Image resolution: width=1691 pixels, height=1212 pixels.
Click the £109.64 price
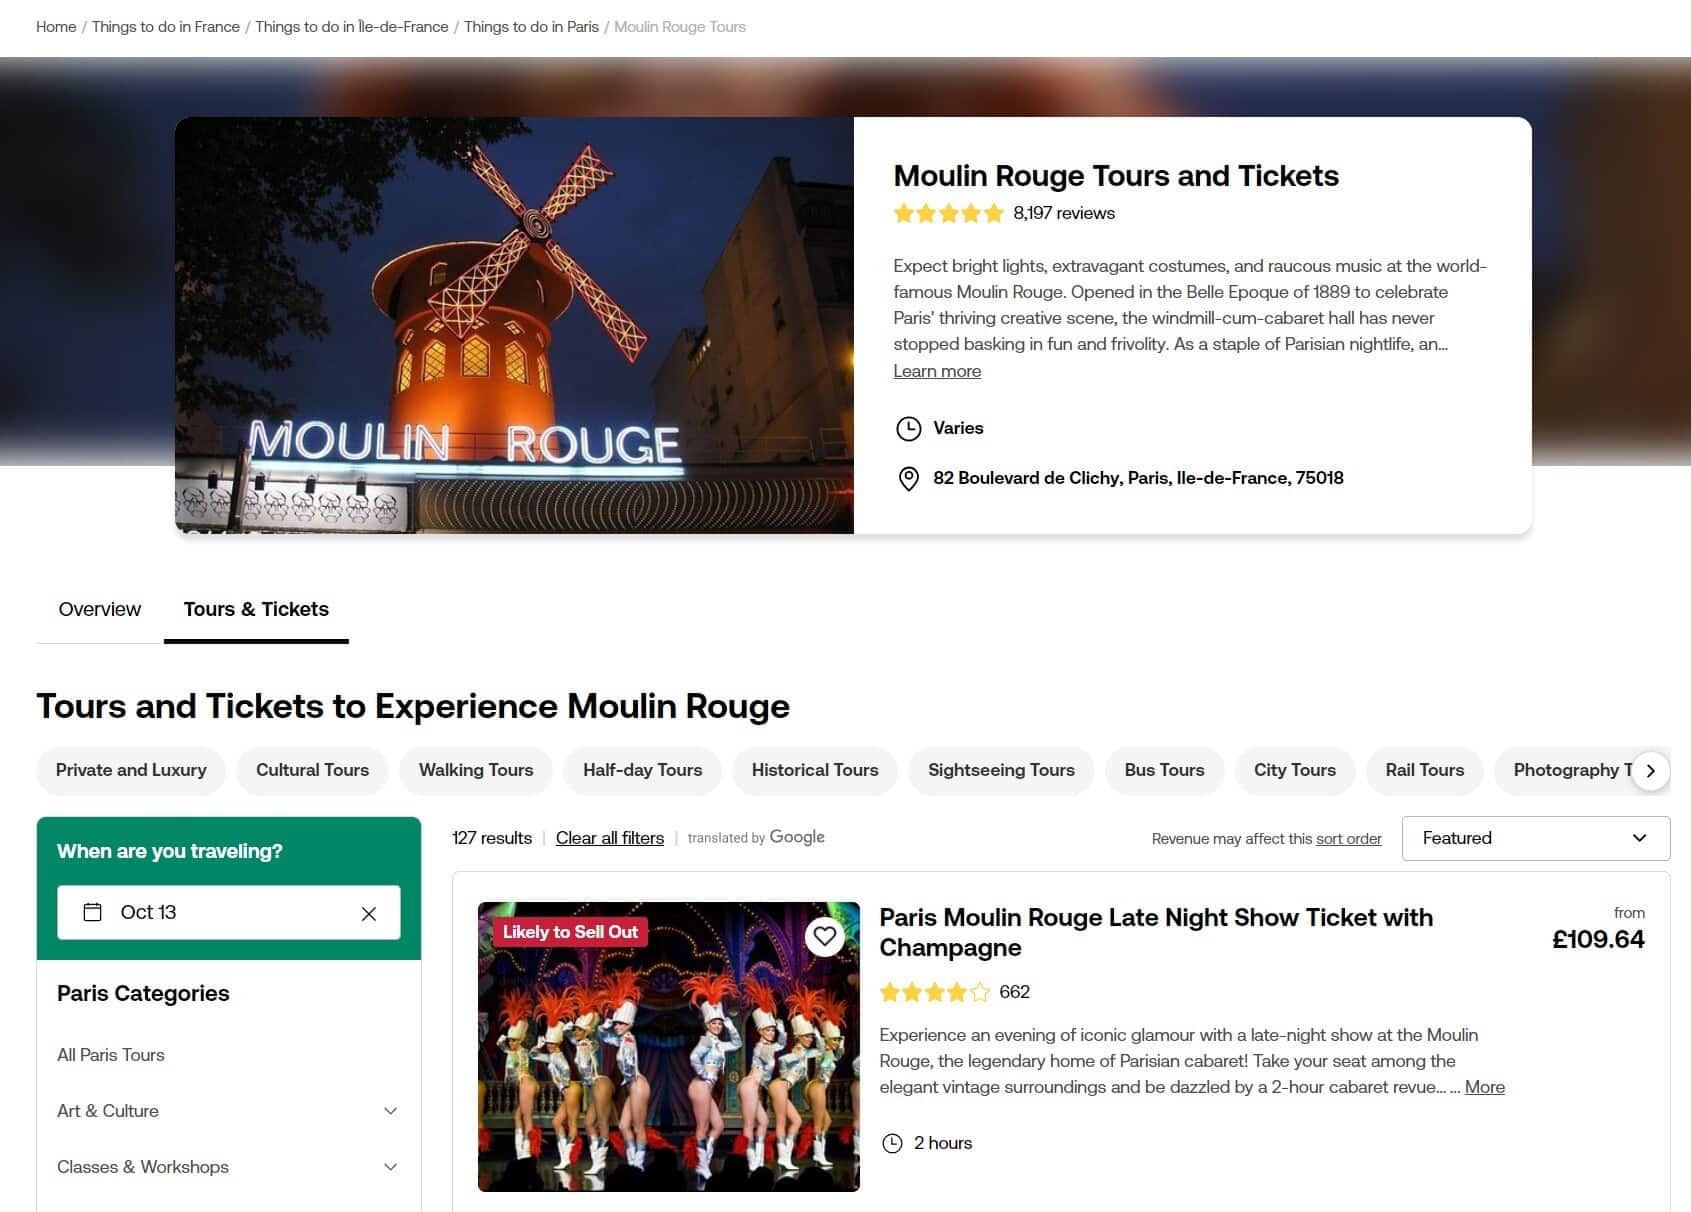1598,940
